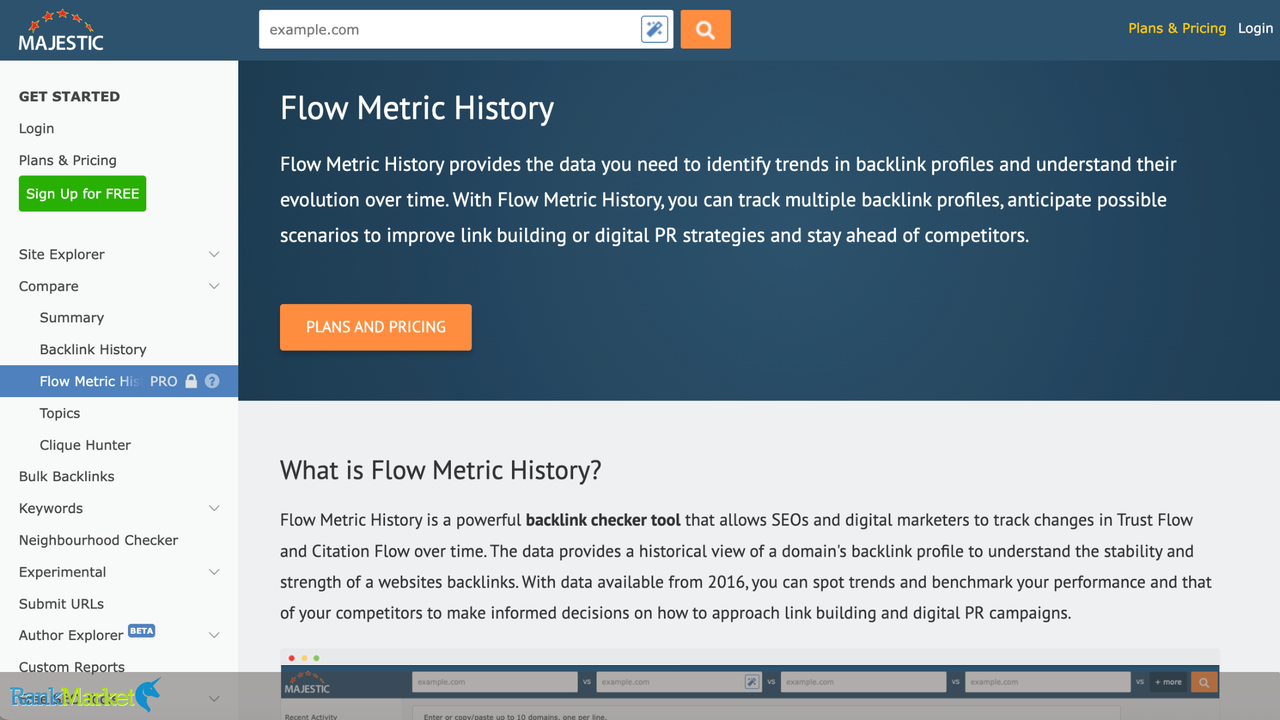Image resolution: width=1280 pixels, height=720 pixels.
Task: Expand the Keywords chevron
Action: (x=214, y=508)
